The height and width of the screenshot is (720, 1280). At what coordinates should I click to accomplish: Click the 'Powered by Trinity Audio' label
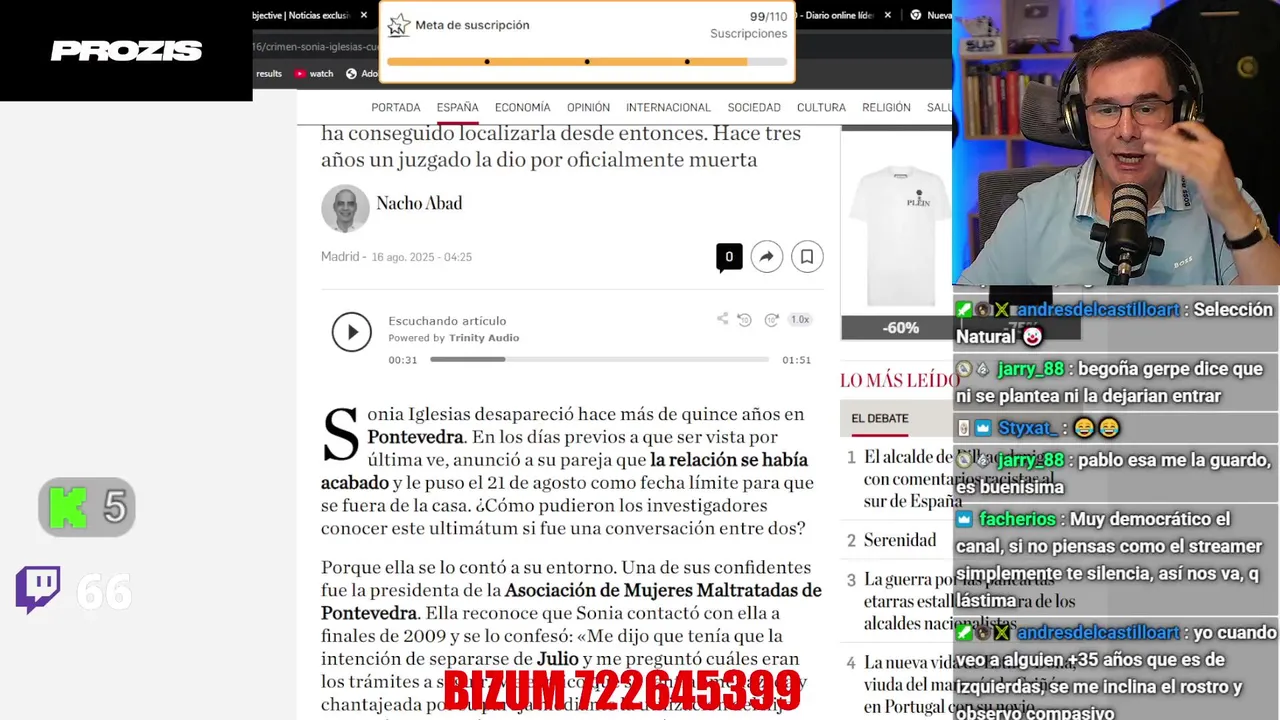(x=453, y=338)
